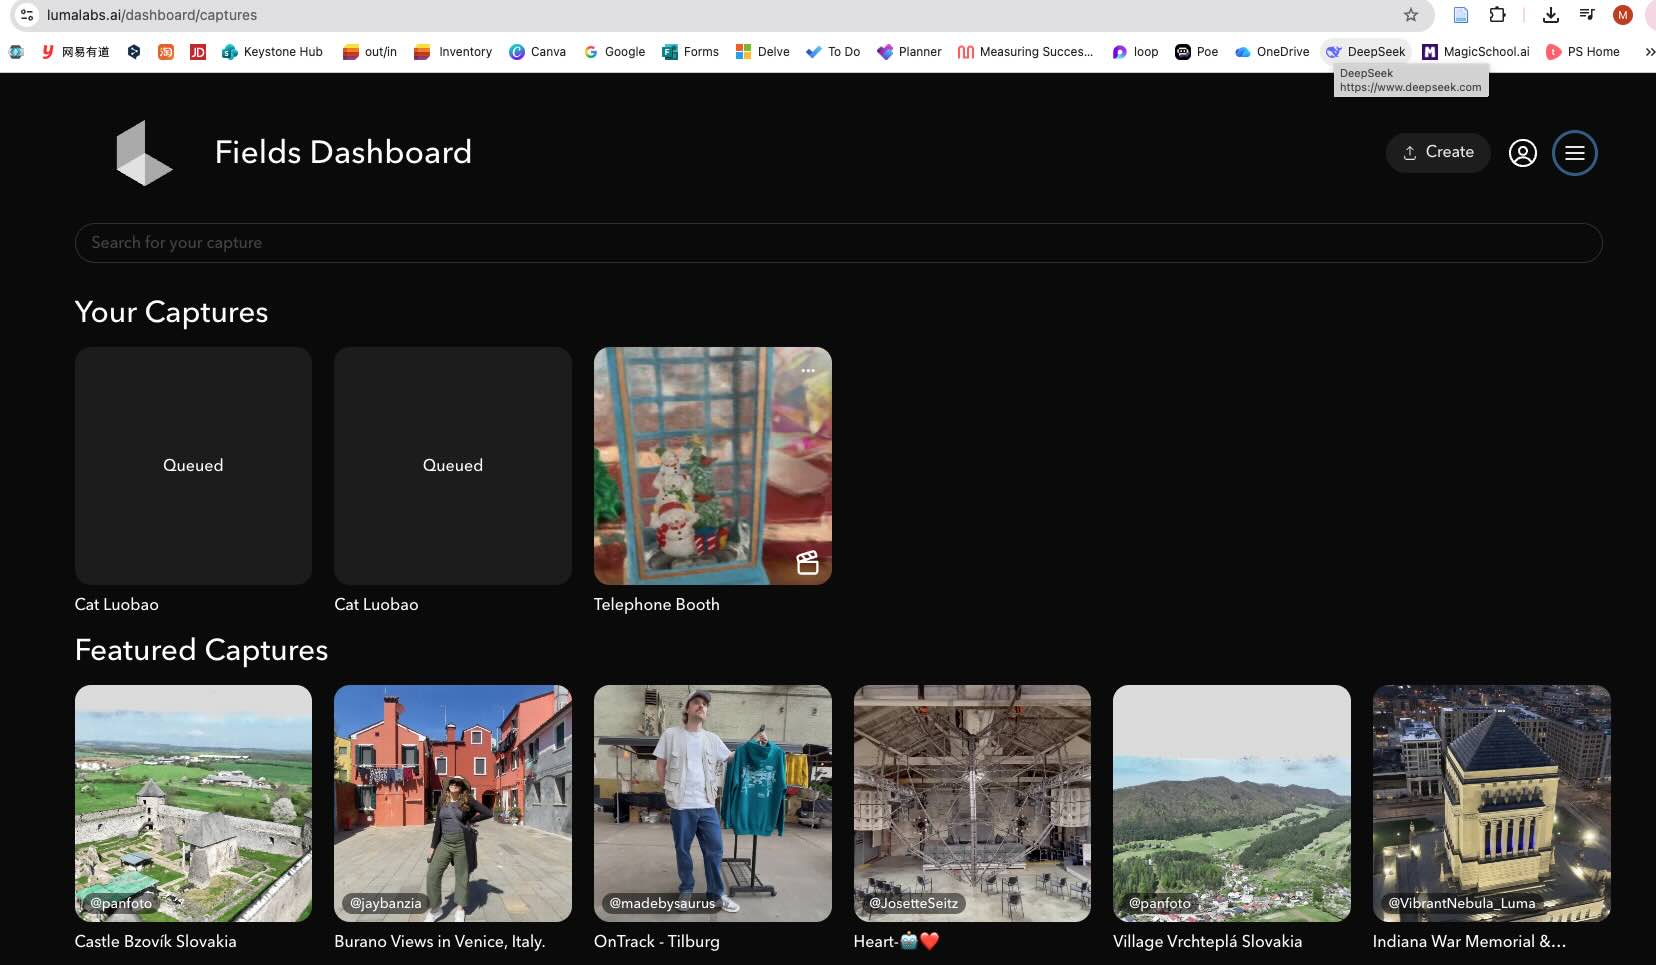
Task: Open the browser Extensions puzzle icon
Action: coord(1497,15)
